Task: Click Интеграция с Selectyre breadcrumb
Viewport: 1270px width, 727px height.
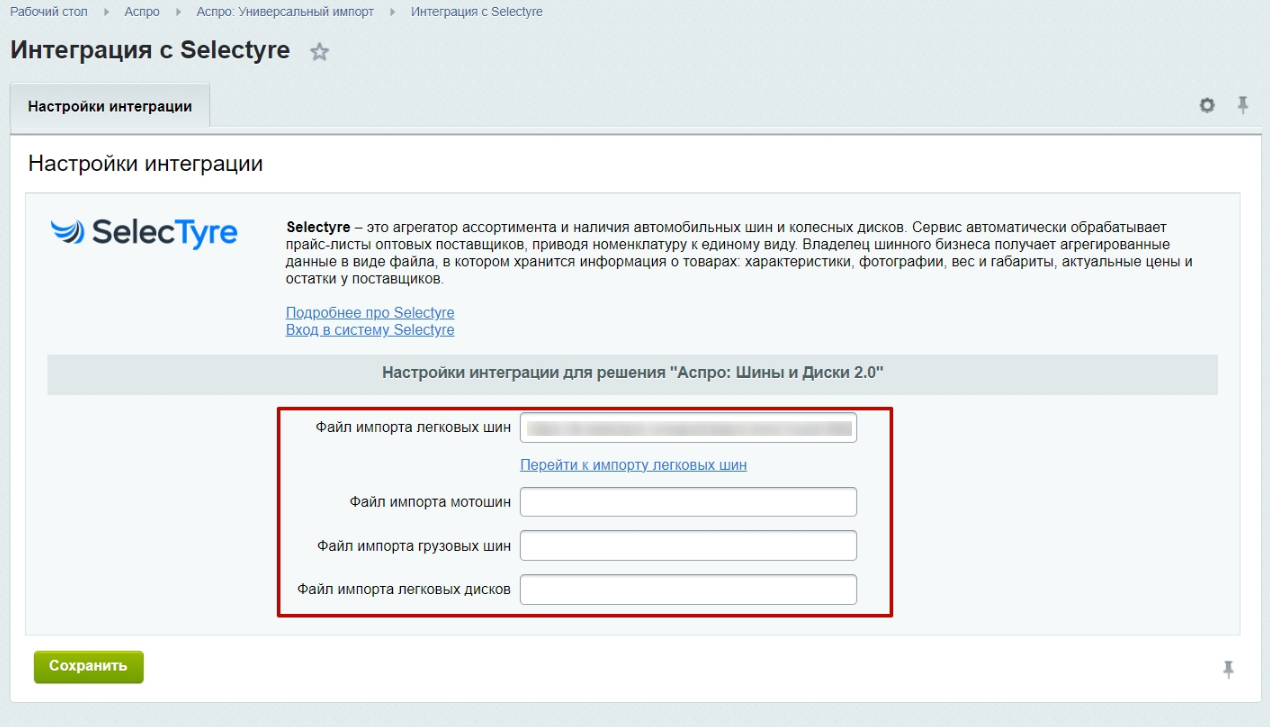Action: tap(477, 12)
